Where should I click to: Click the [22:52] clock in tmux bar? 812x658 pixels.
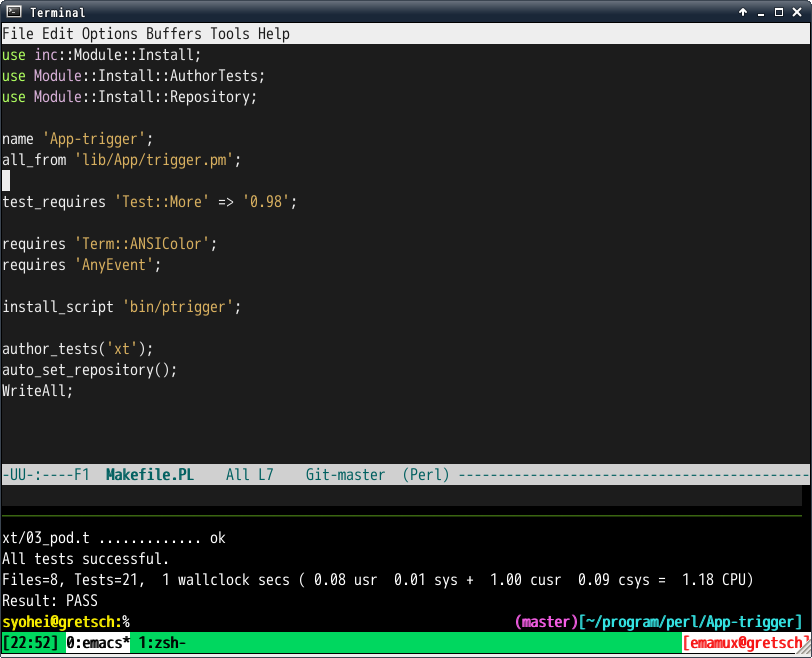pyautogui.click(x=30, y=642)
